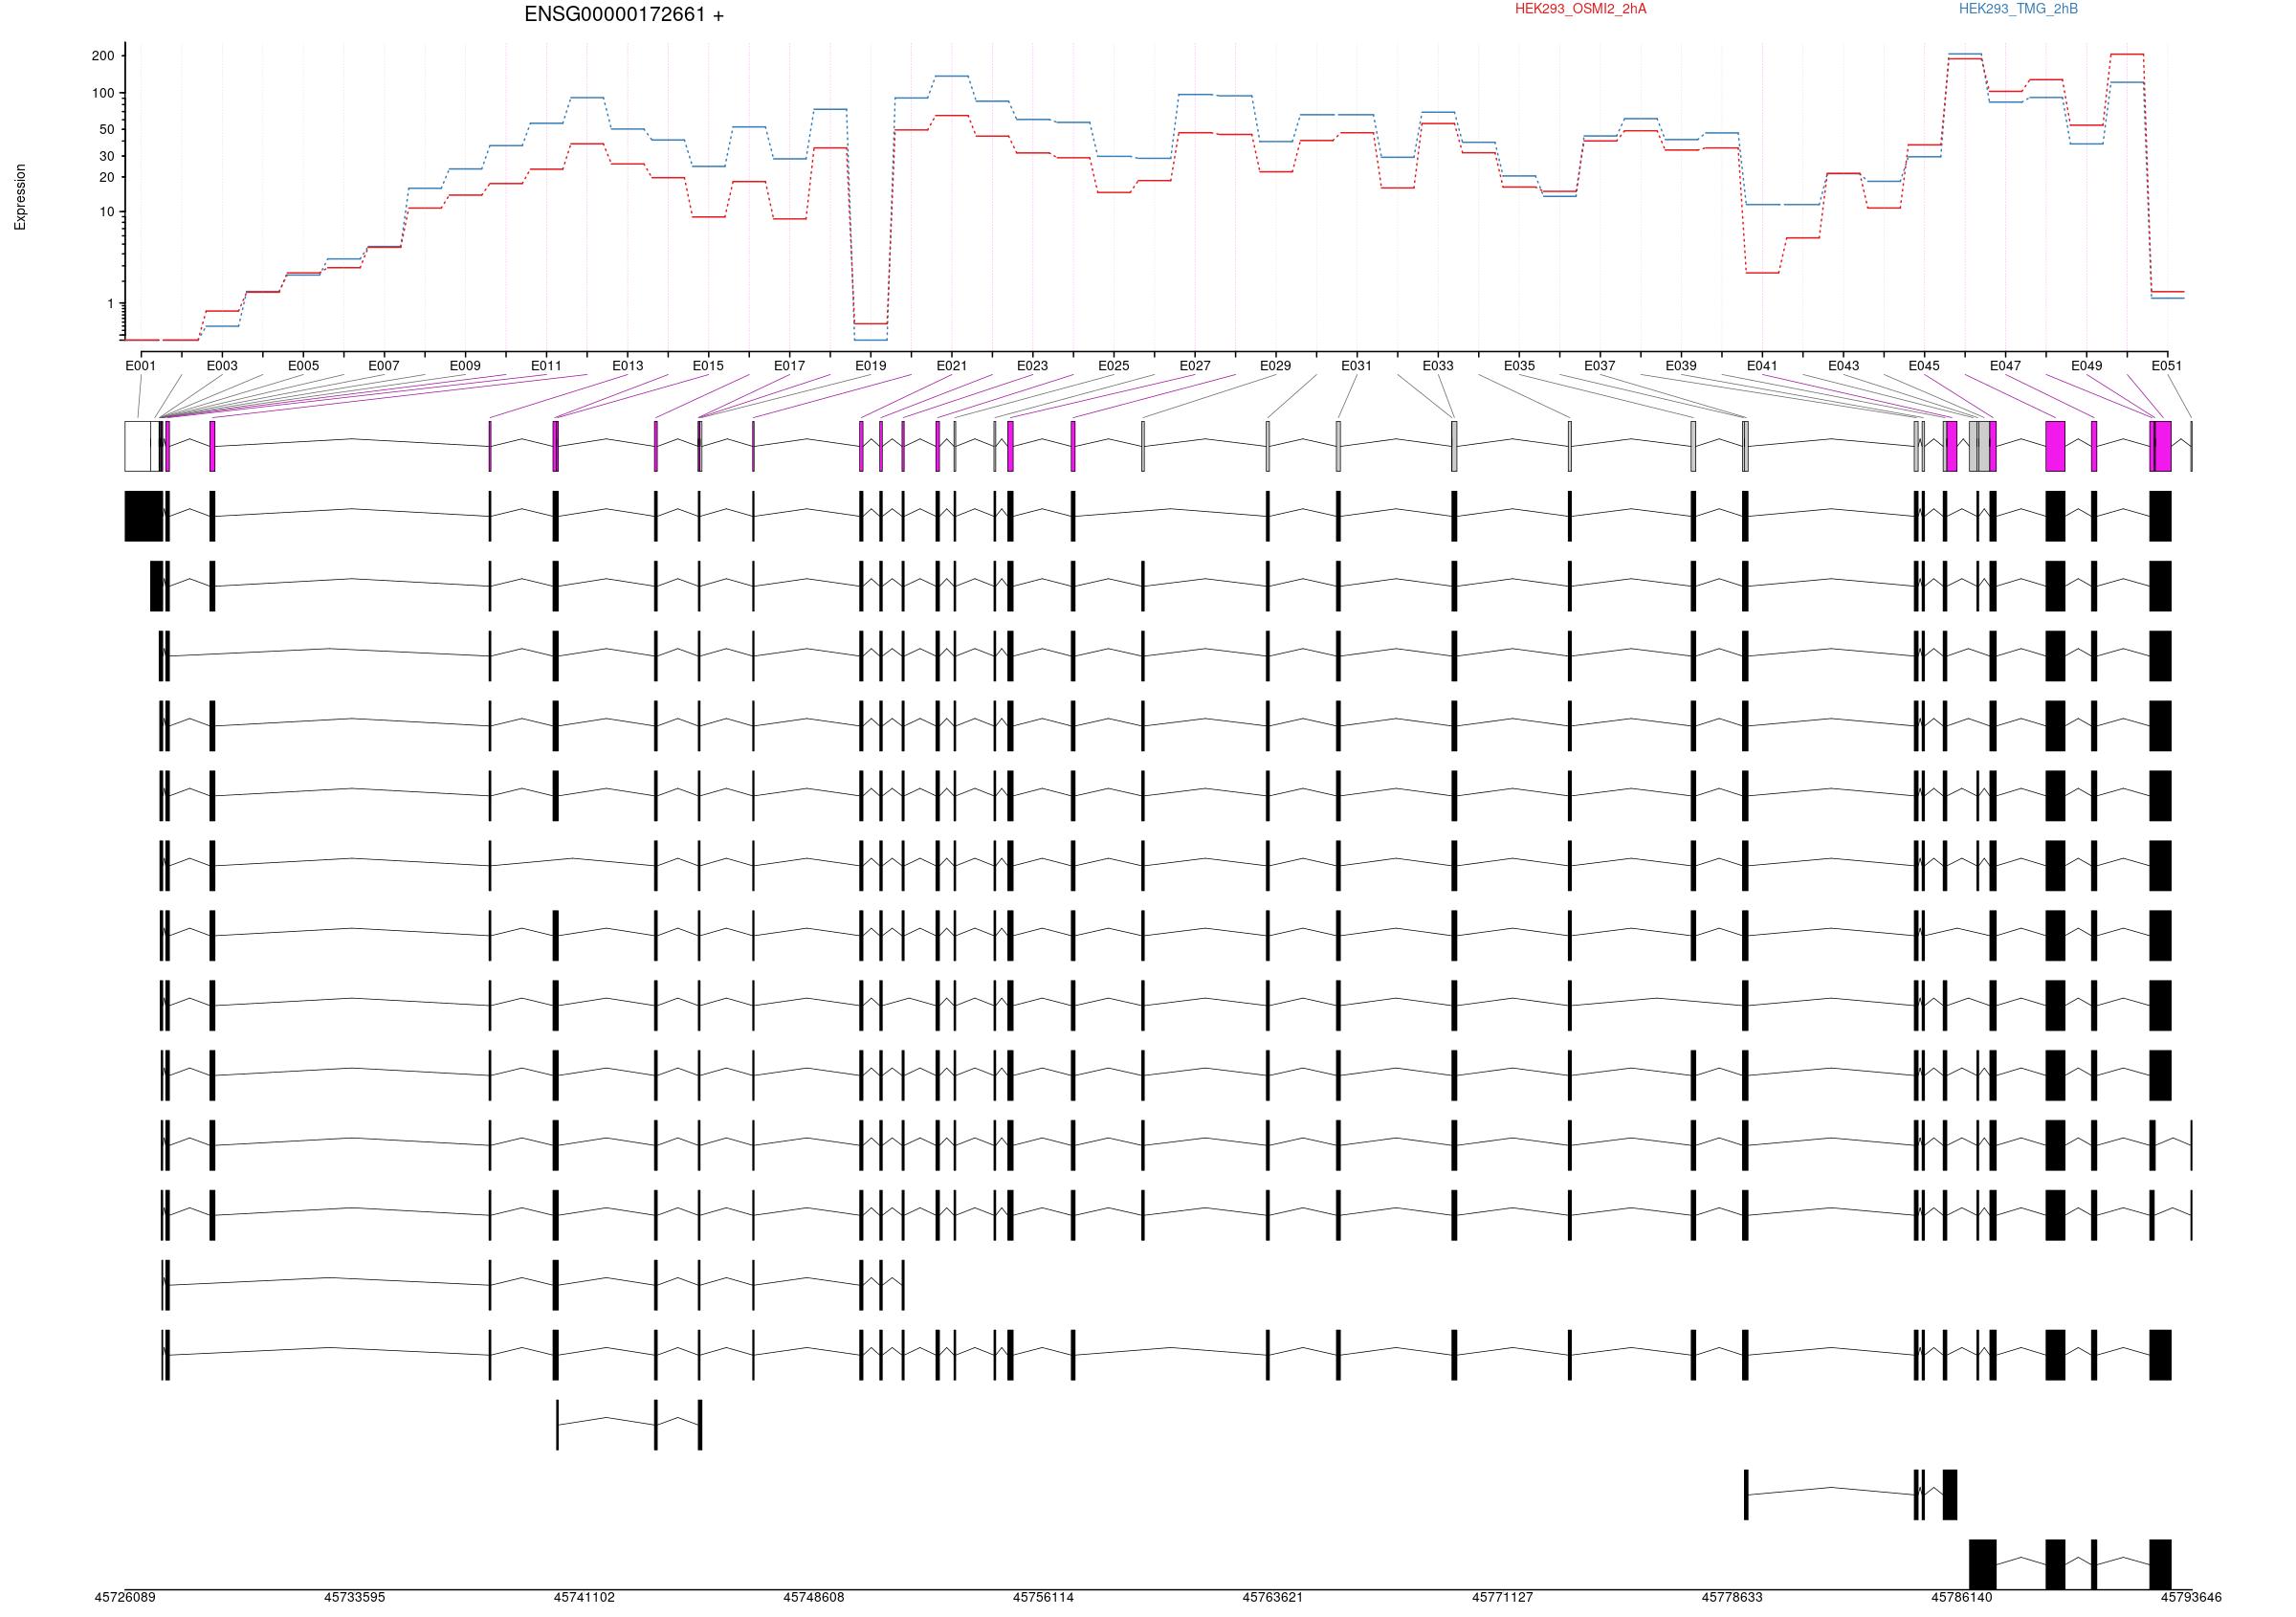Select exon bin label E009

(465, 366)
